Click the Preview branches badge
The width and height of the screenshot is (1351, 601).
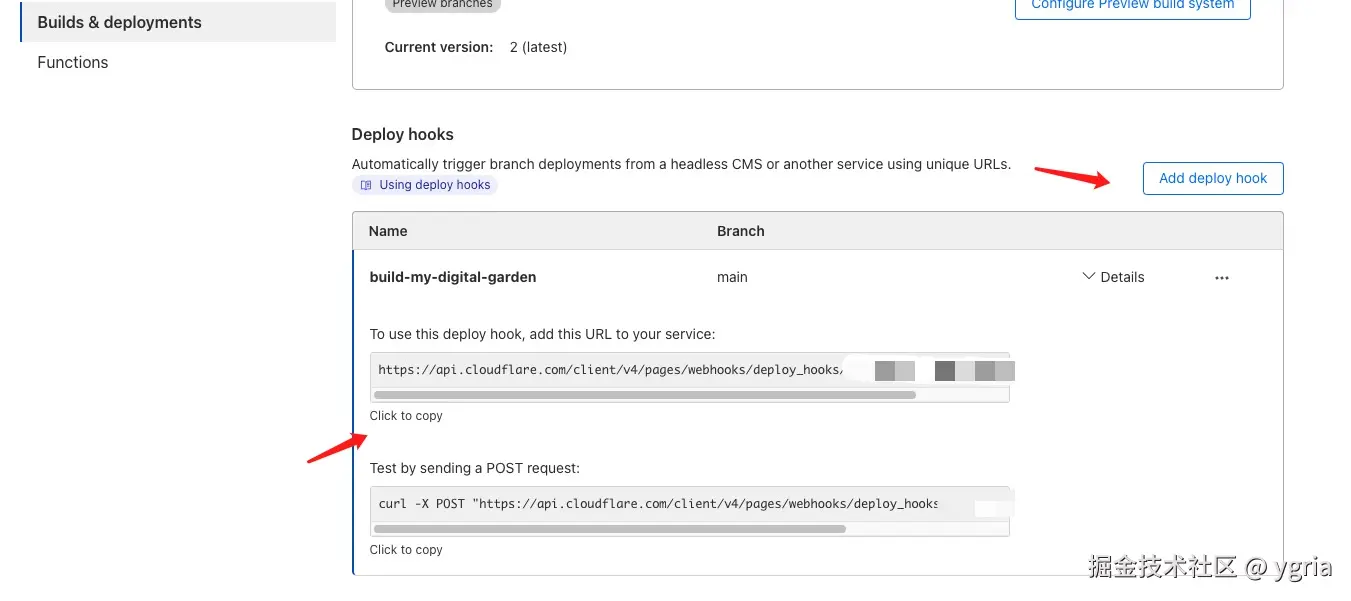(x=442, y=5)
